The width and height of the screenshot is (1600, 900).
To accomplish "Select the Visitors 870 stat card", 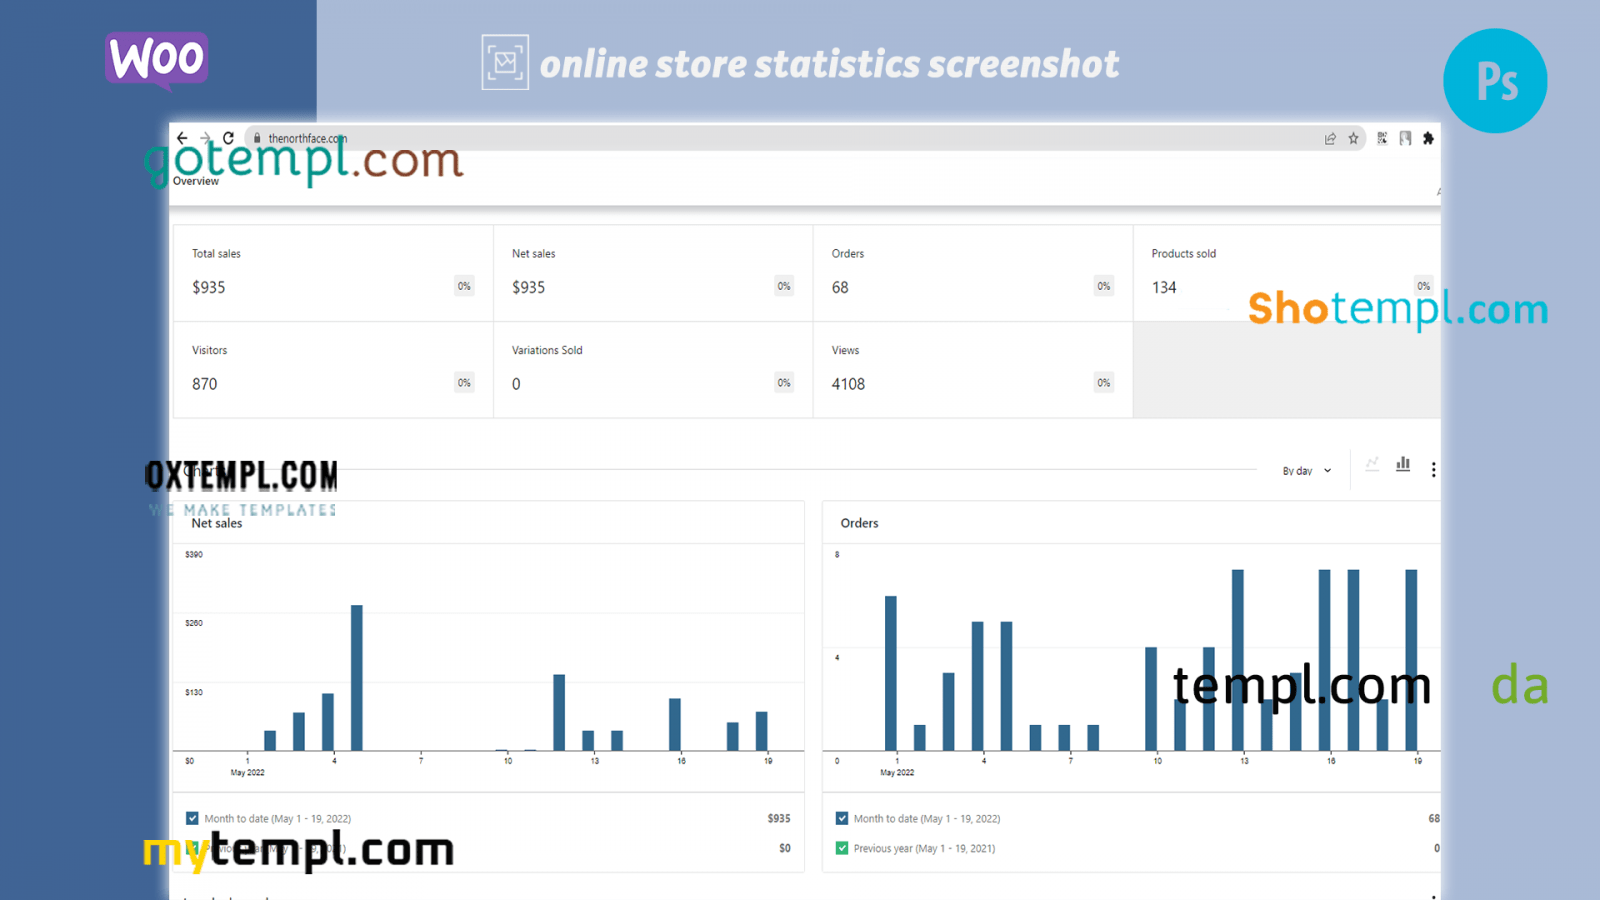I will point(332,369).
